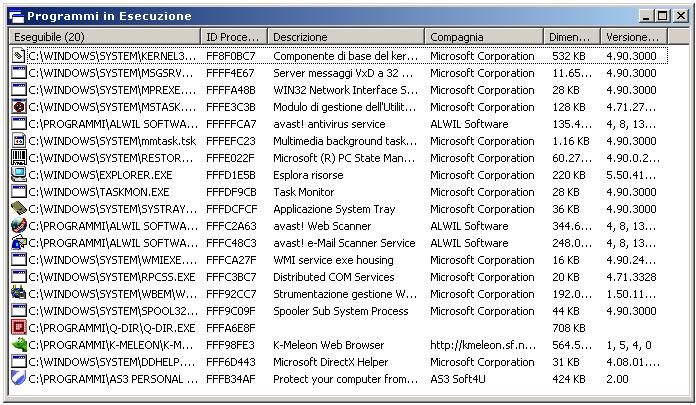The height and width of the screenshot is (405, 696).
Task: Click the RESTOR PC State Manager icon
Action: click(x=19, y=158)
